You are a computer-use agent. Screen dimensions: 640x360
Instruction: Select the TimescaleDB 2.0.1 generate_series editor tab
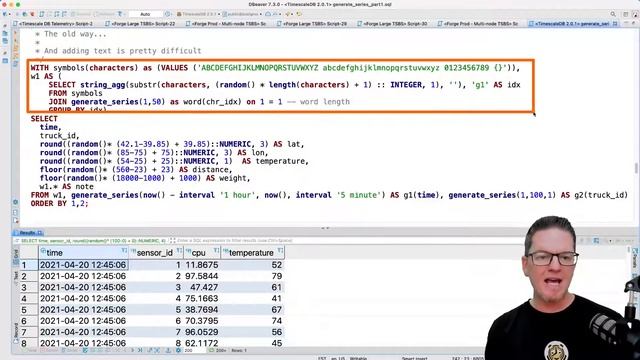tap(573, 24)
